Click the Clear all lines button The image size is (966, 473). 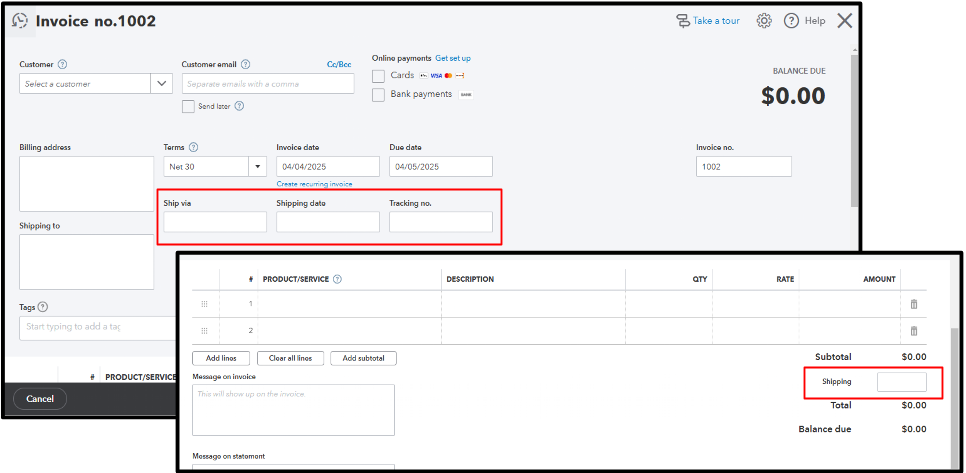point(290,358)
